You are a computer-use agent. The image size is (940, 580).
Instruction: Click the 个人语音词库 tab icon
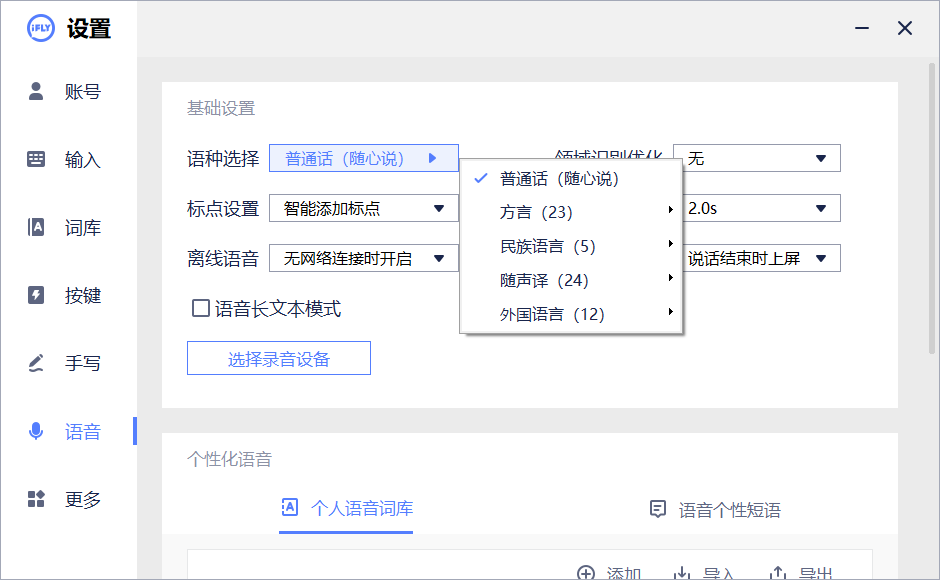[290, 507]
